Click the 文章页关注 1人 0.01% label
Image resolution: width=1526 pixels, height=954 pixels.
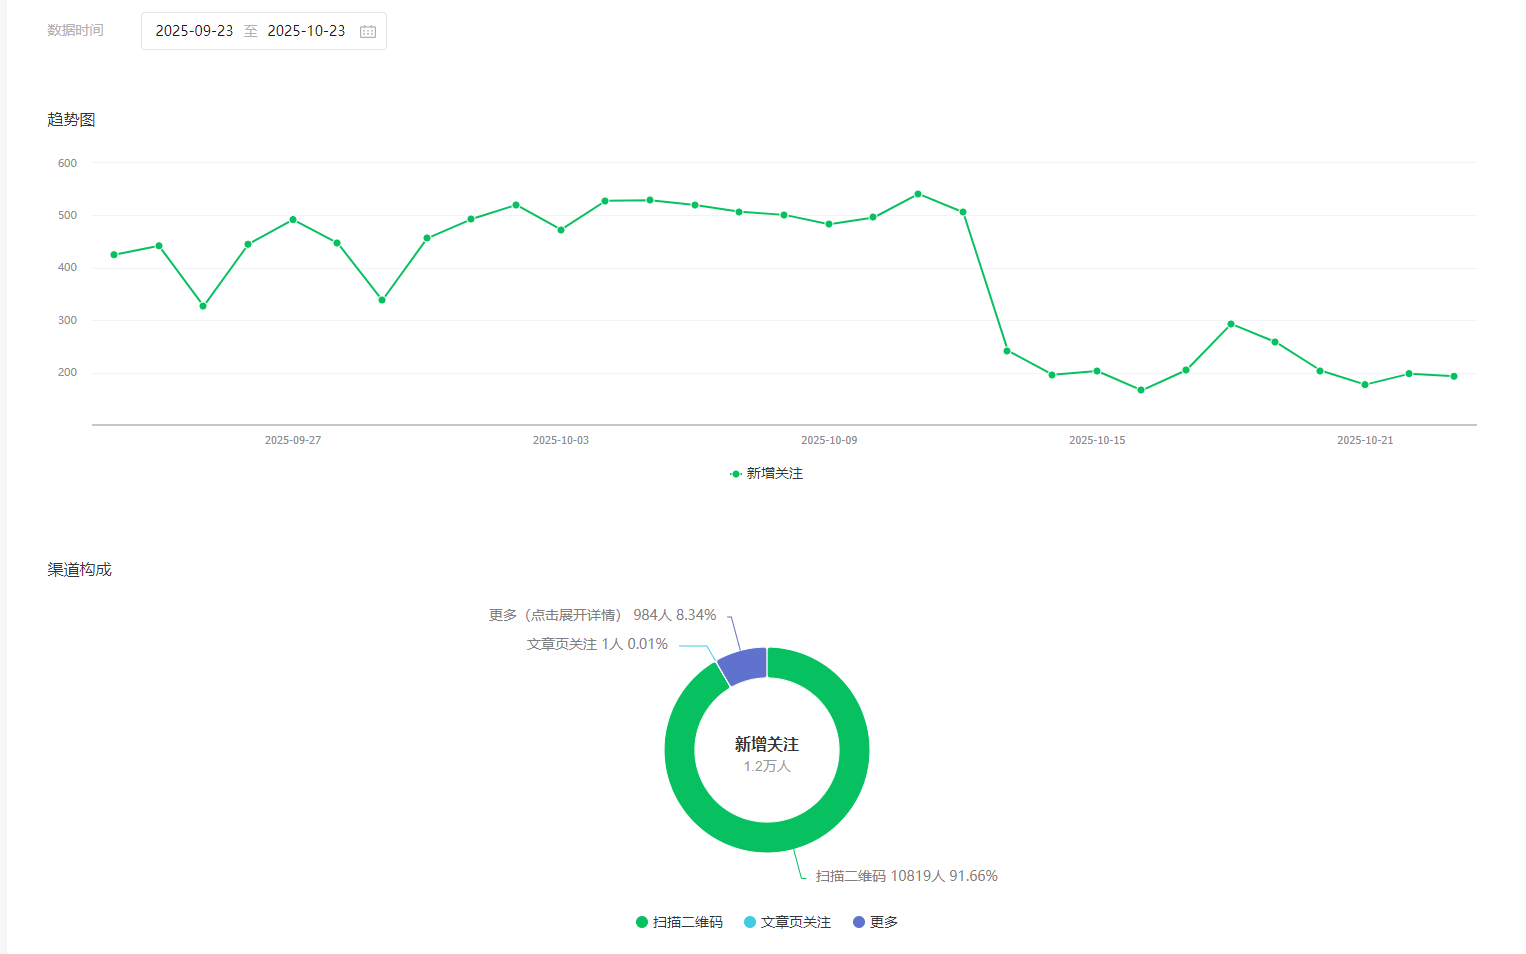pos(597,644)
